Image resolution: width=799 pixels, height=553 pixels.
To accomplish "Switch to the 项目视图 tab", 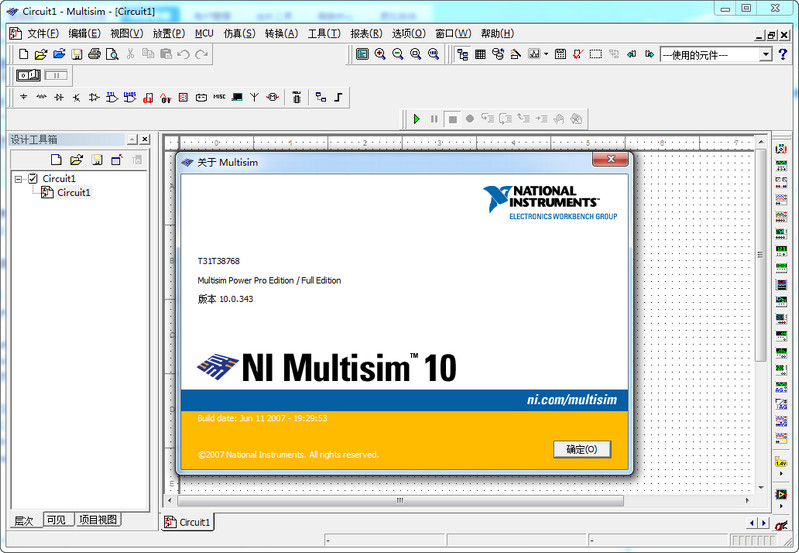I will coord(98,520).
